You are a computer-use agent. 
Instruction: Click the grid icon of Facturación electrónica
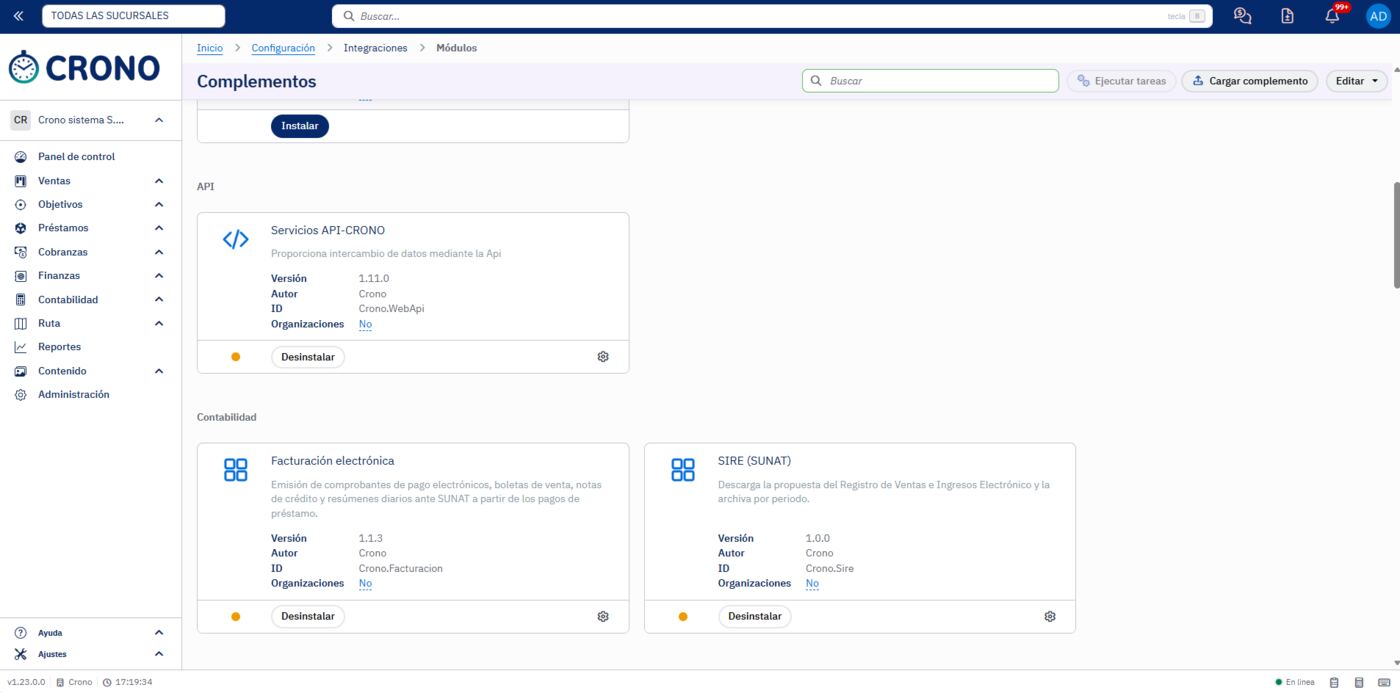(x=236, y=470)
